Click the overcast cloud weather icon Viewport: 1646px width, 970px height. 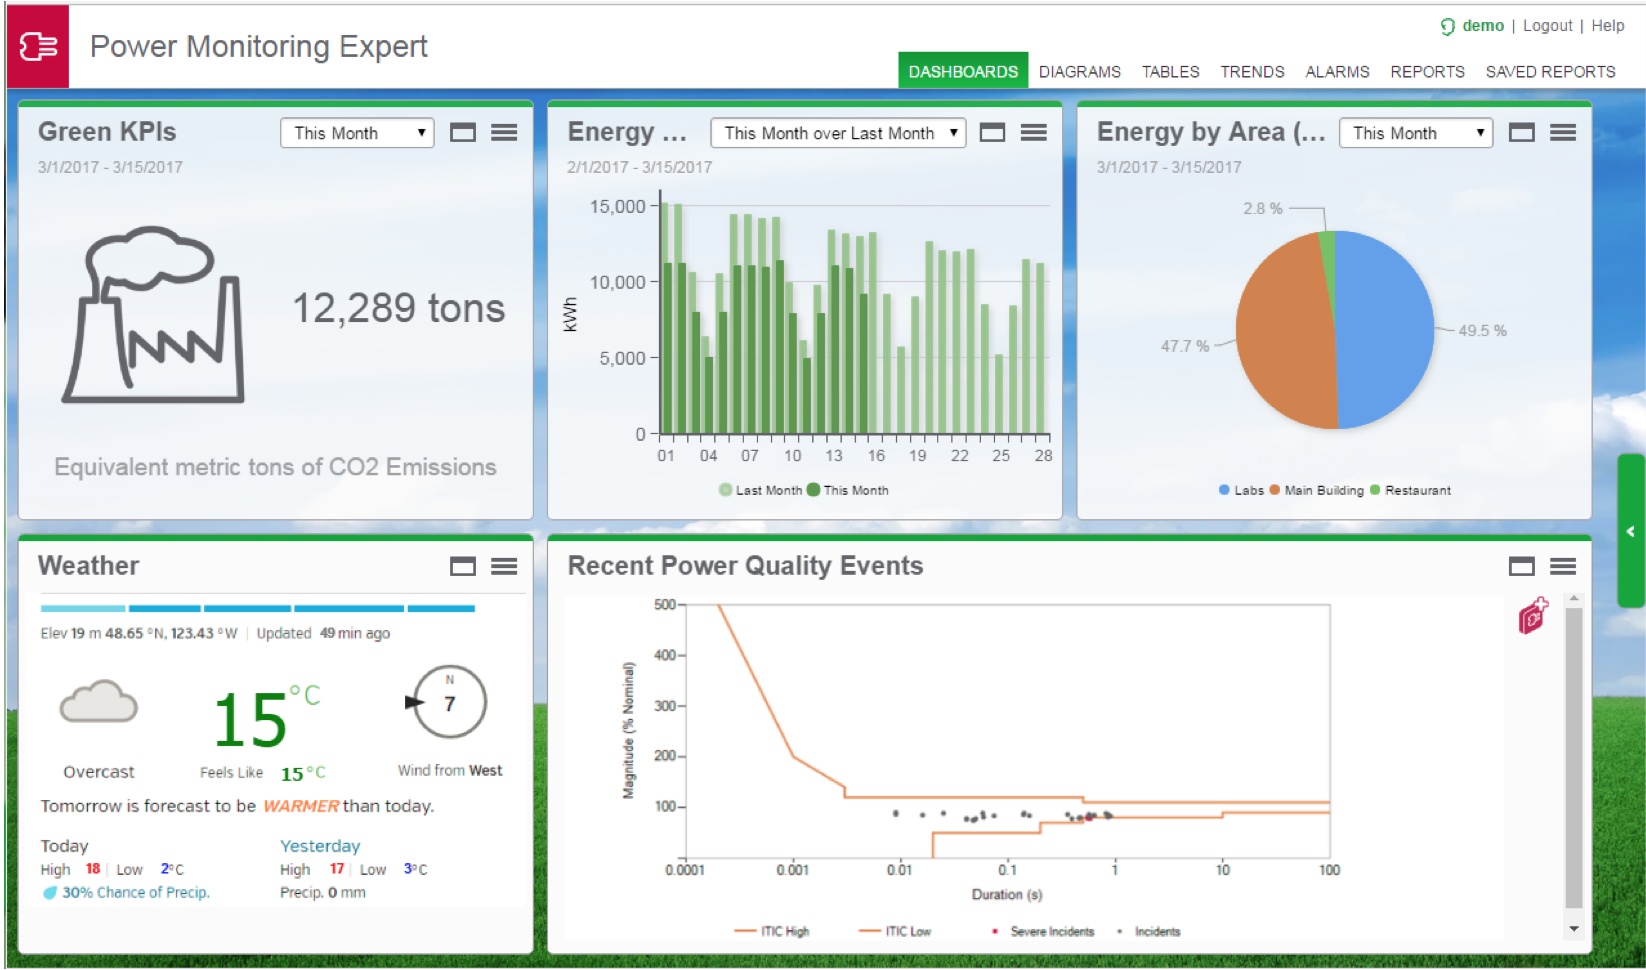click(98, 701)
